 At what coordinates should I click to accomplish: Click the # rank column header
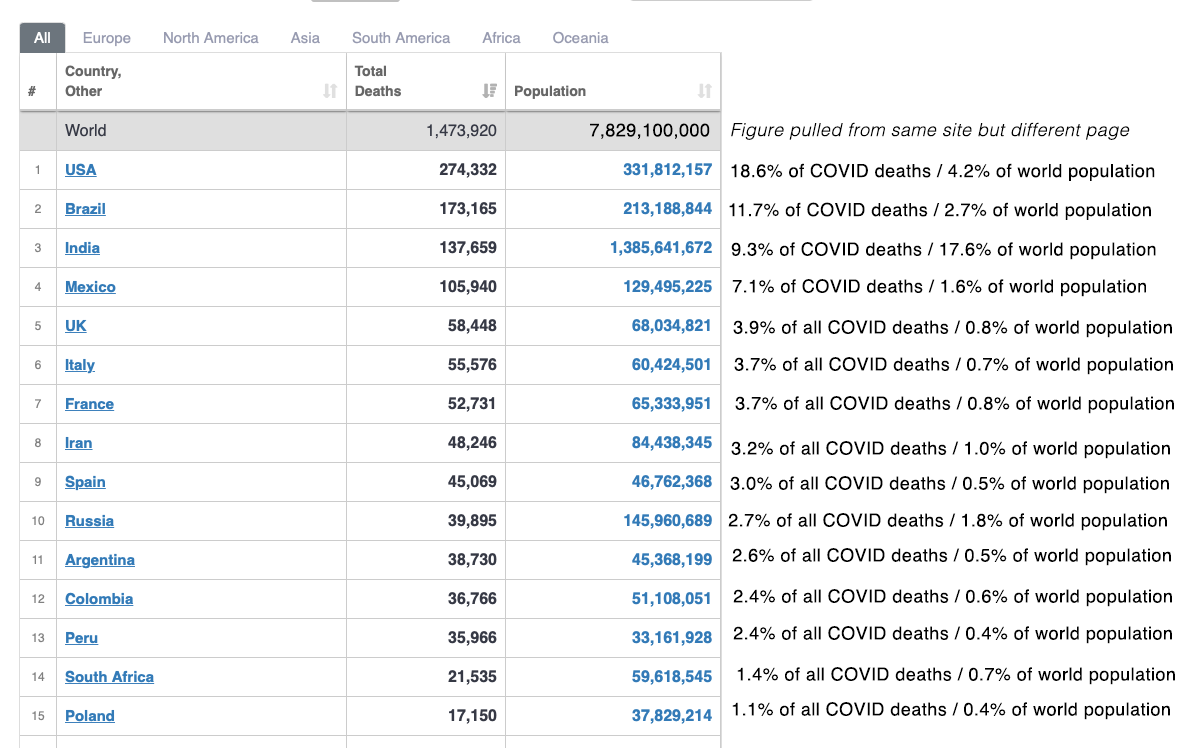(x=33, y=91)
